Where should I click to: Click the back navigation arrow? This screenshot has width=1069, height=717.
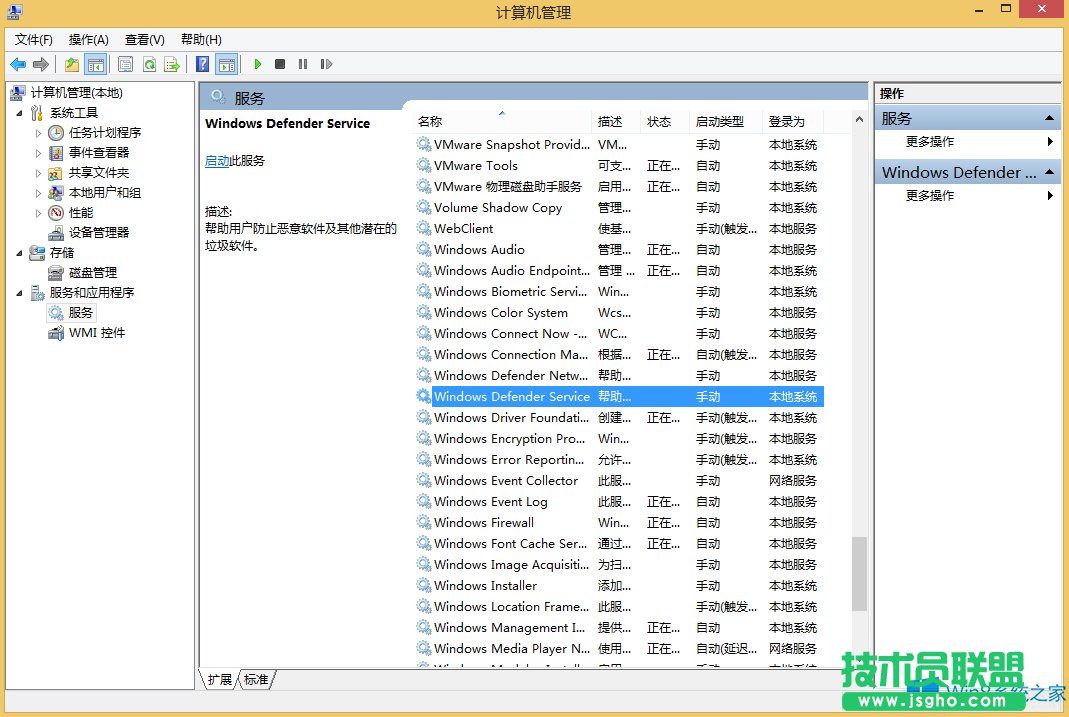[x=16, y=64]
